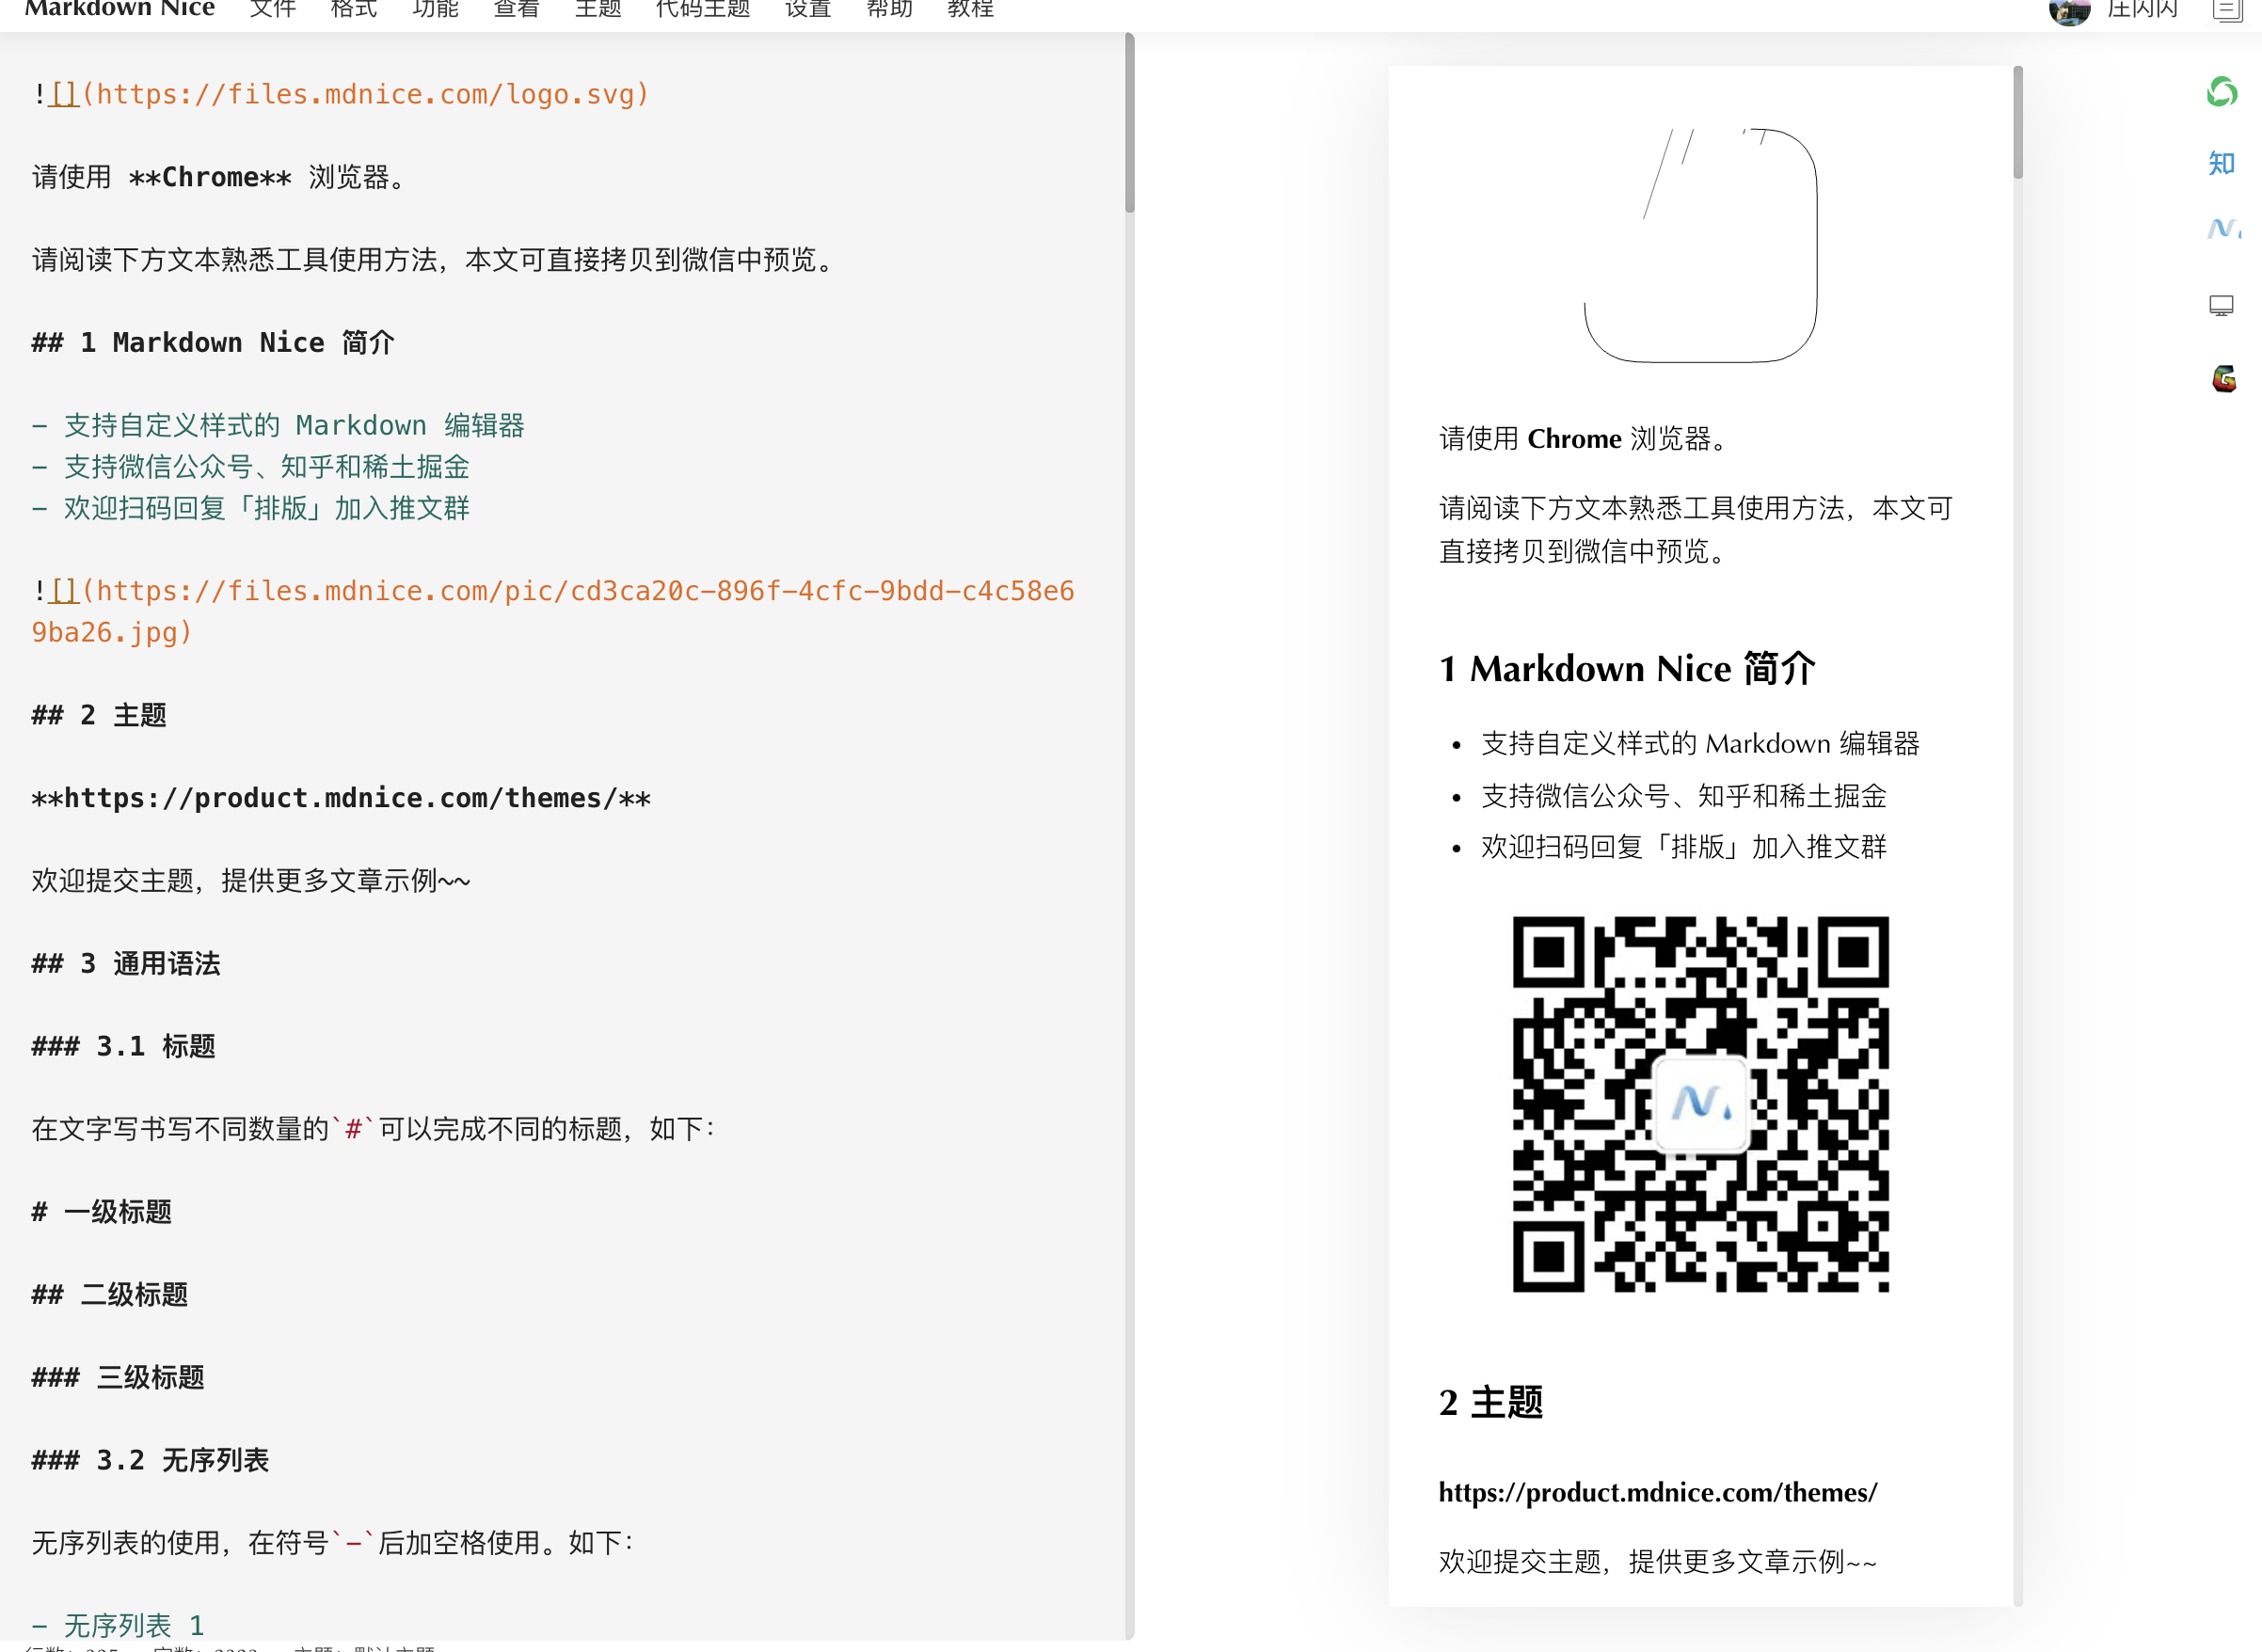Click the Zhihu 知 copy icon
2262x1652 pixels.
click(x=2221, y=163)
